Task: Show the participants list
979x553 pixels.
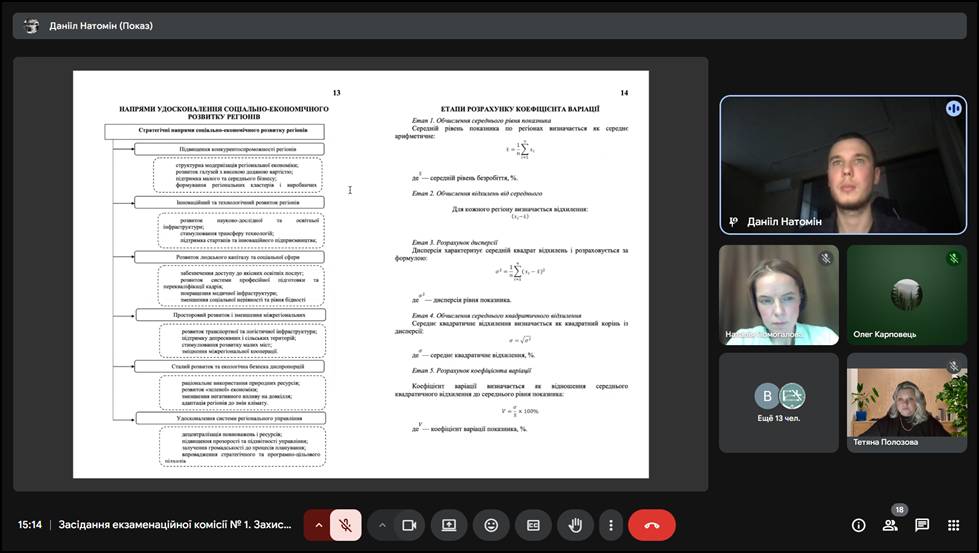Action: click(x=890, y=525)
